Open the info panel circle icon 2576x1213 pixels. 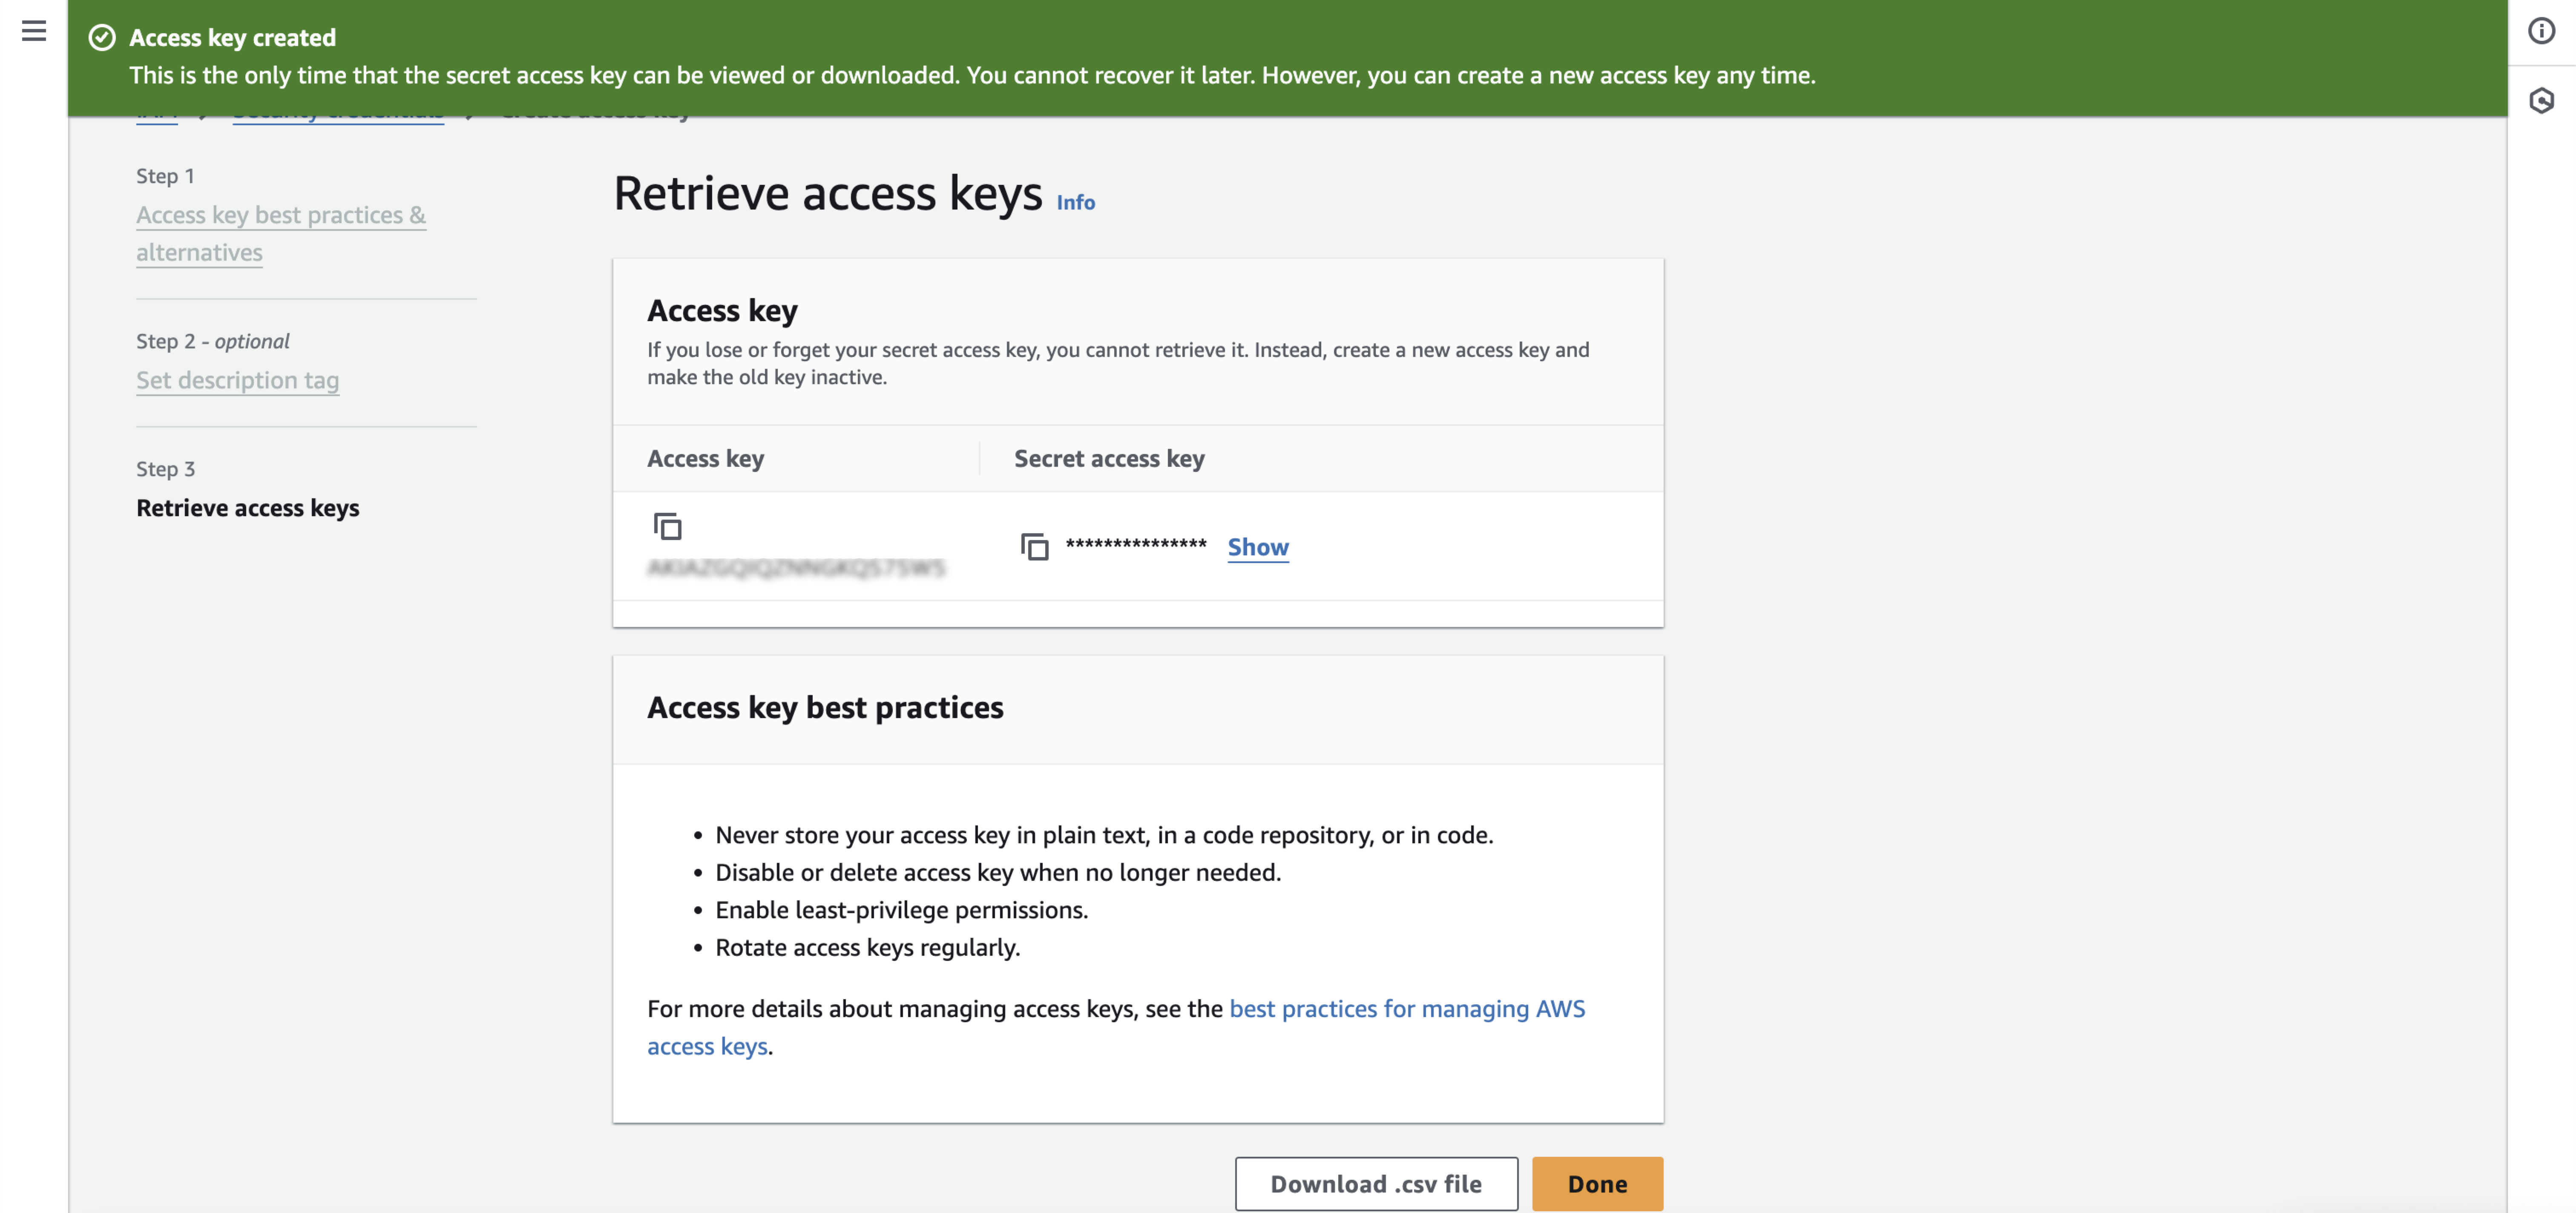coord(2541,31)
